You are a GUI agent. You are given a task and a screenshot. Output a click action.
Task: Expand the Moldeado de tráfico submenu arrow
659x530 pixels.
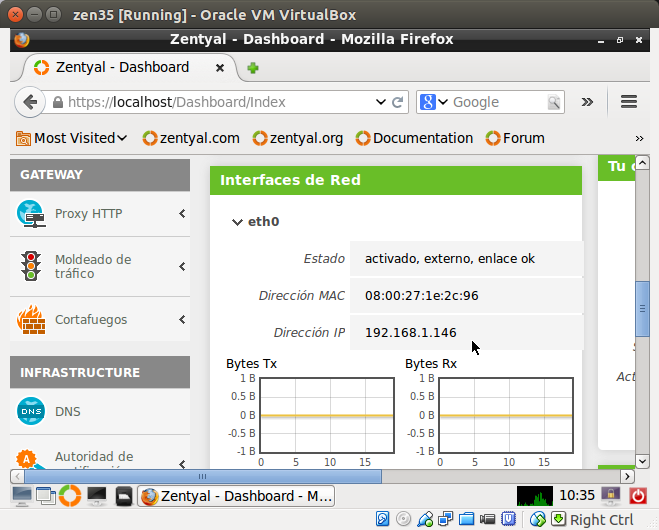point(182,266)
